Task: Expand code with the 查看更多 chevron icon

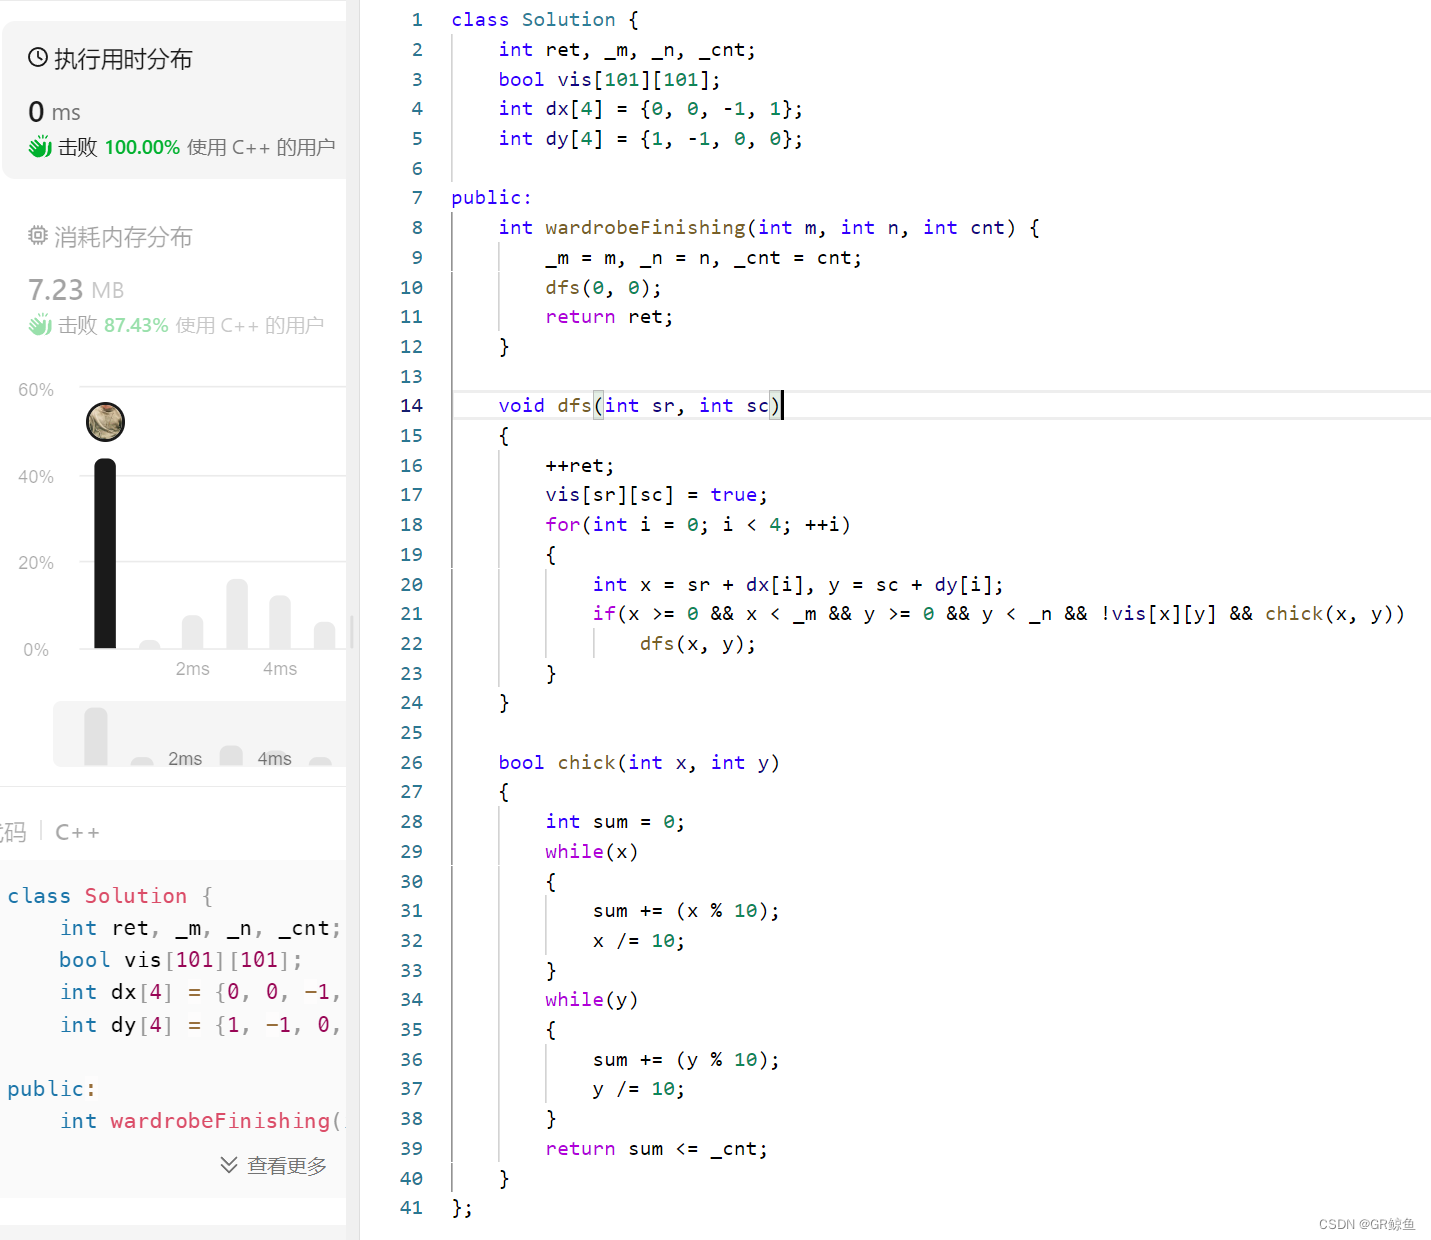Action: pos(229,1165)
